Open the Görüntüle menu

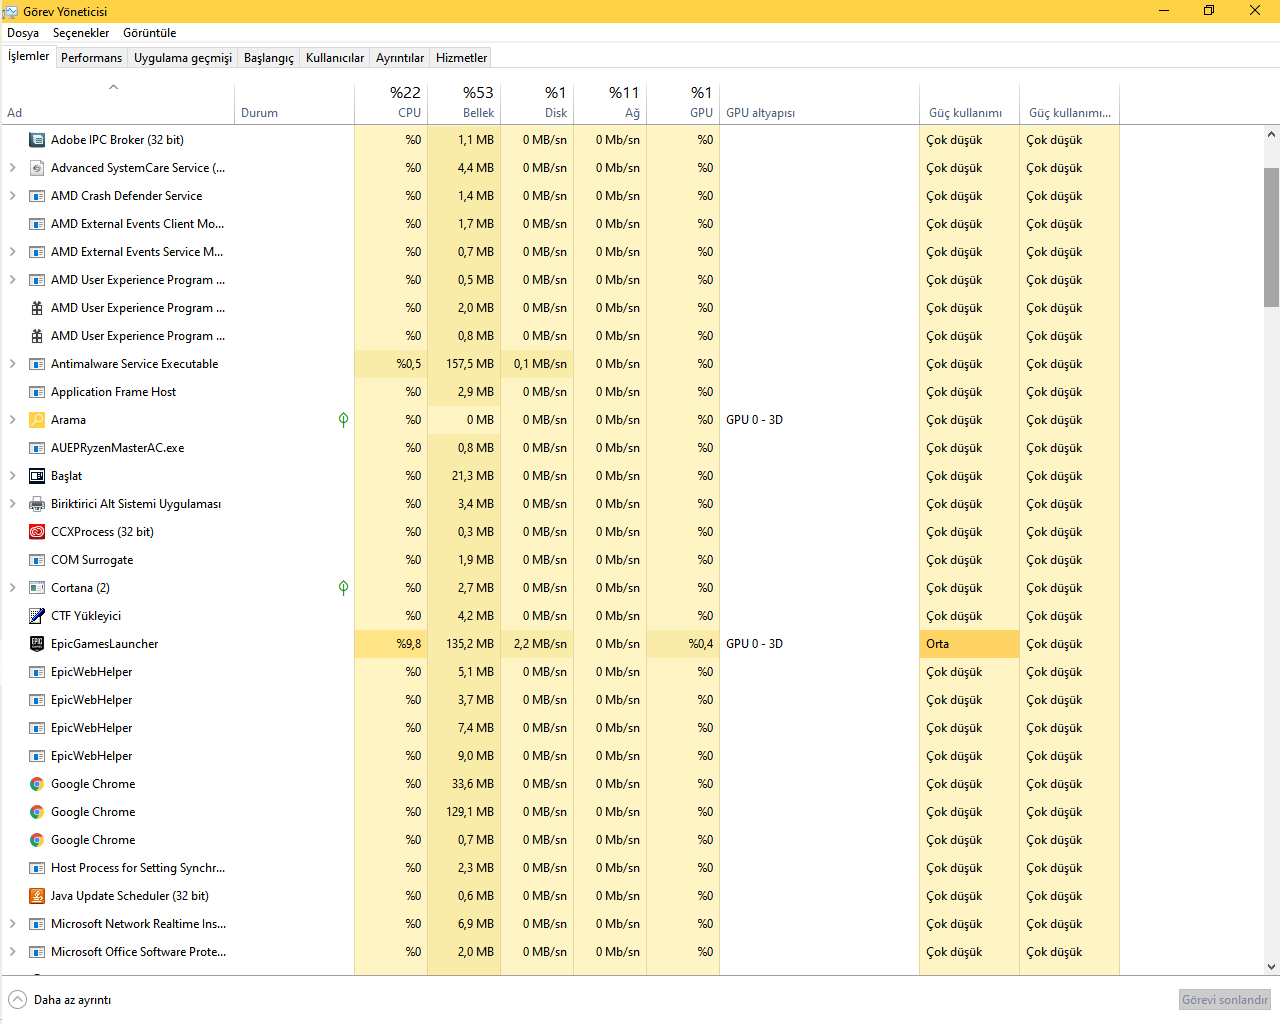(150, 33)
